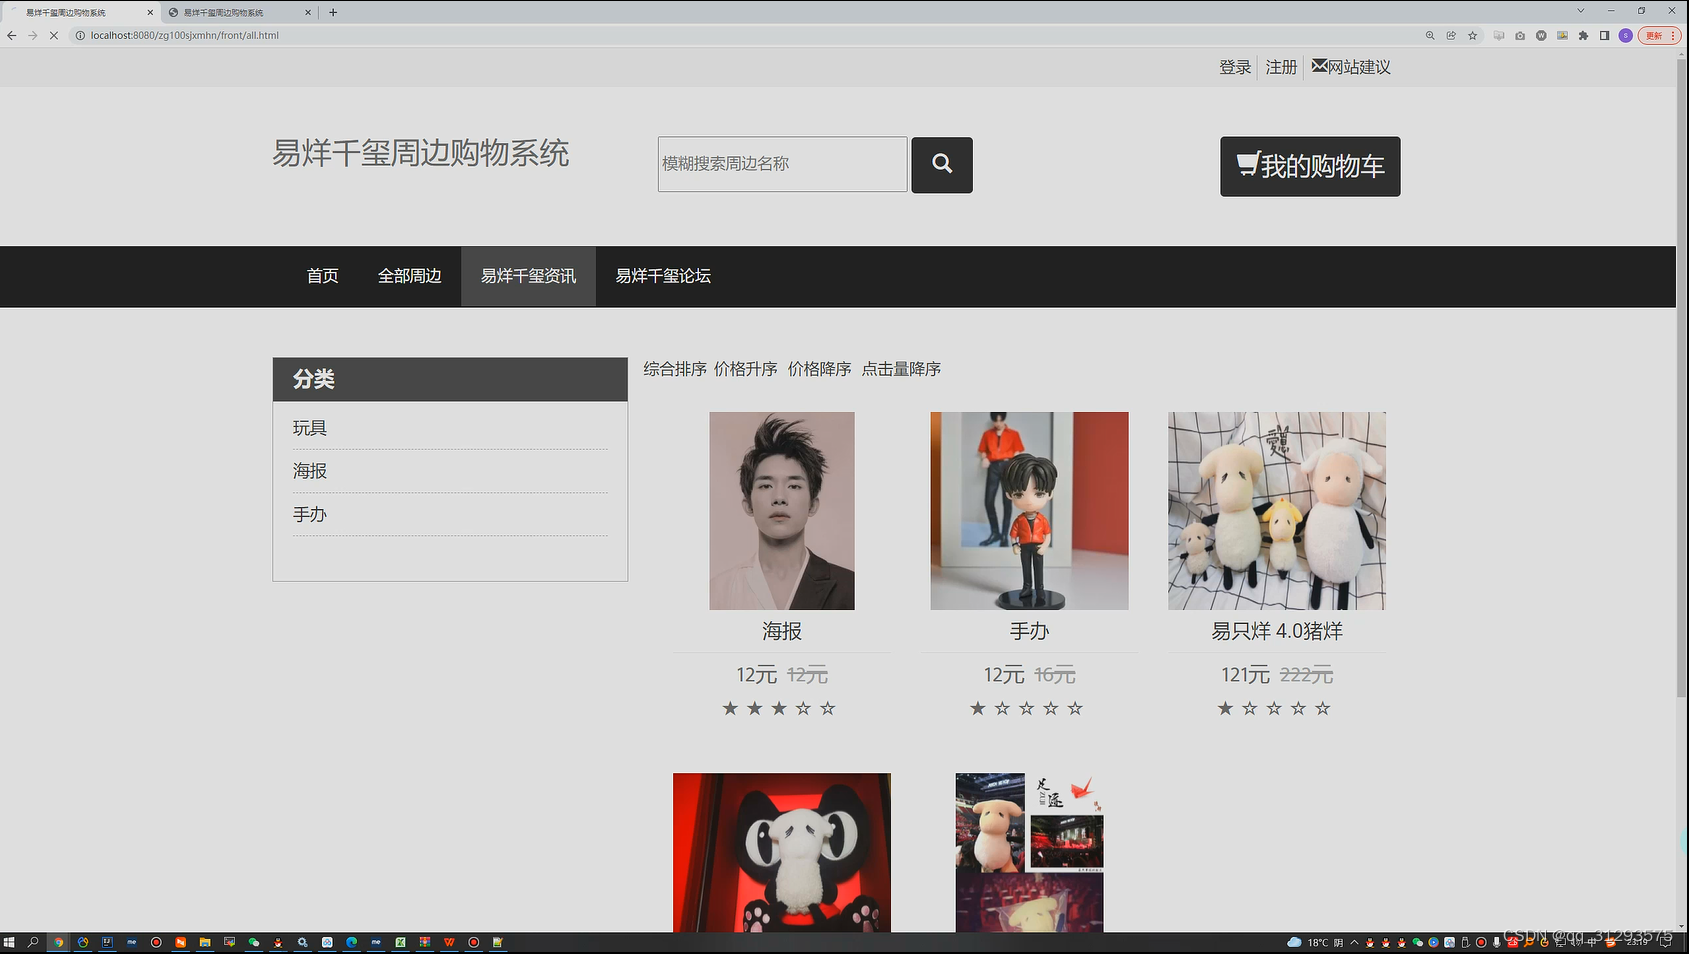Click the WPS icon in taskbar
Viewport: 1689px width, 954px height.
click(x=449, y=942)
